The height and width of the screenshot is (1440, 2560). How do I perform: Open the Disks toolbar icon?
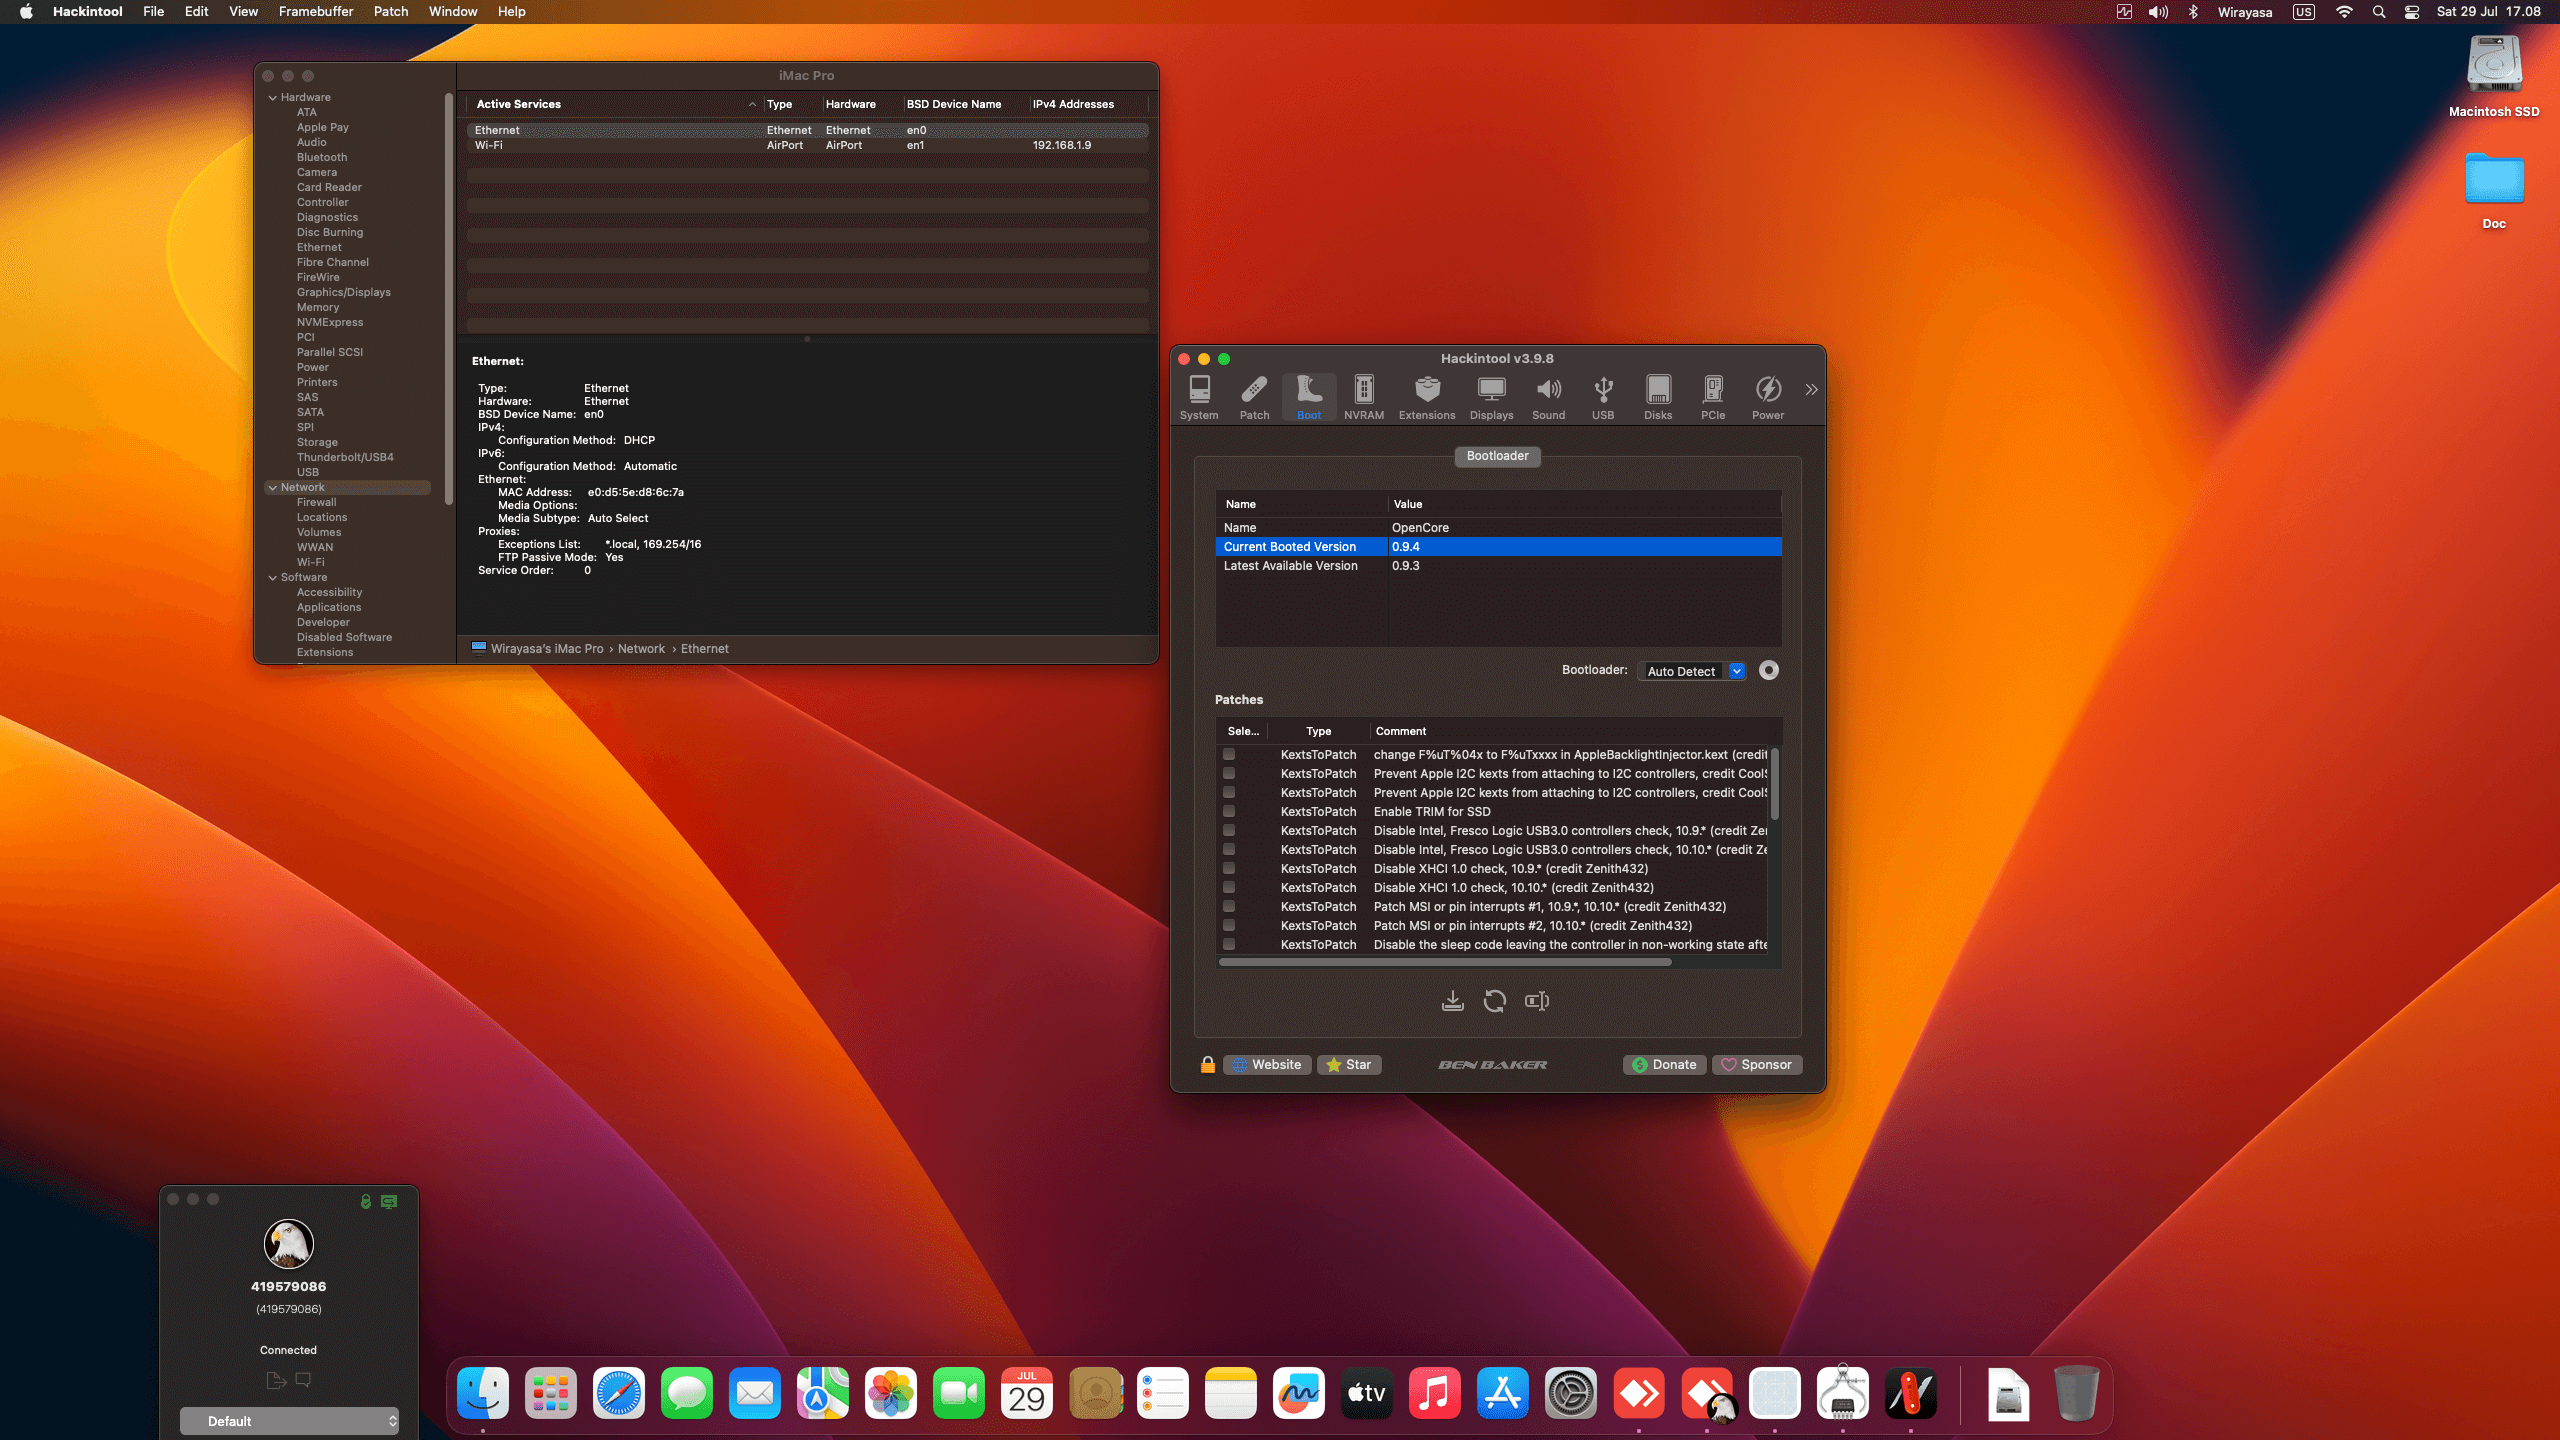pos(1658,397)
